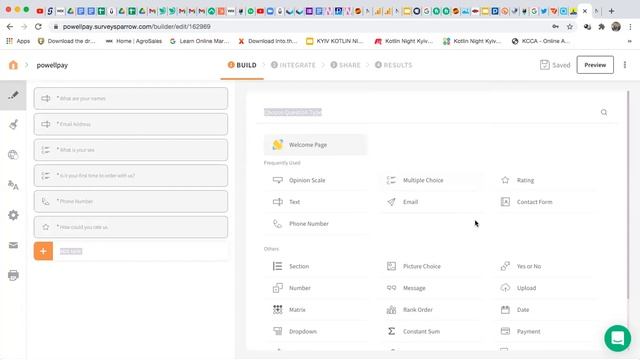Switch to the BUILD tab
This screenshot has height=360, width=640.
click(242, 65)
